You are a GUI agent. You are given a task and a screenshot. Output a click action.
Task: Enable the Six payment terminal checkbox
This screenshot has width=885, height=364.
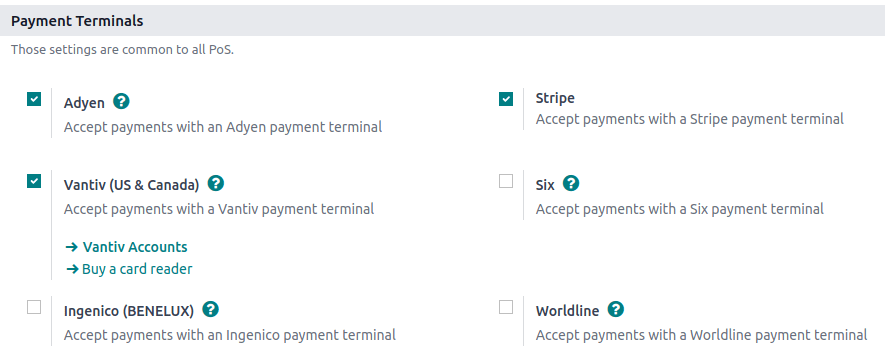click(506, 181)
